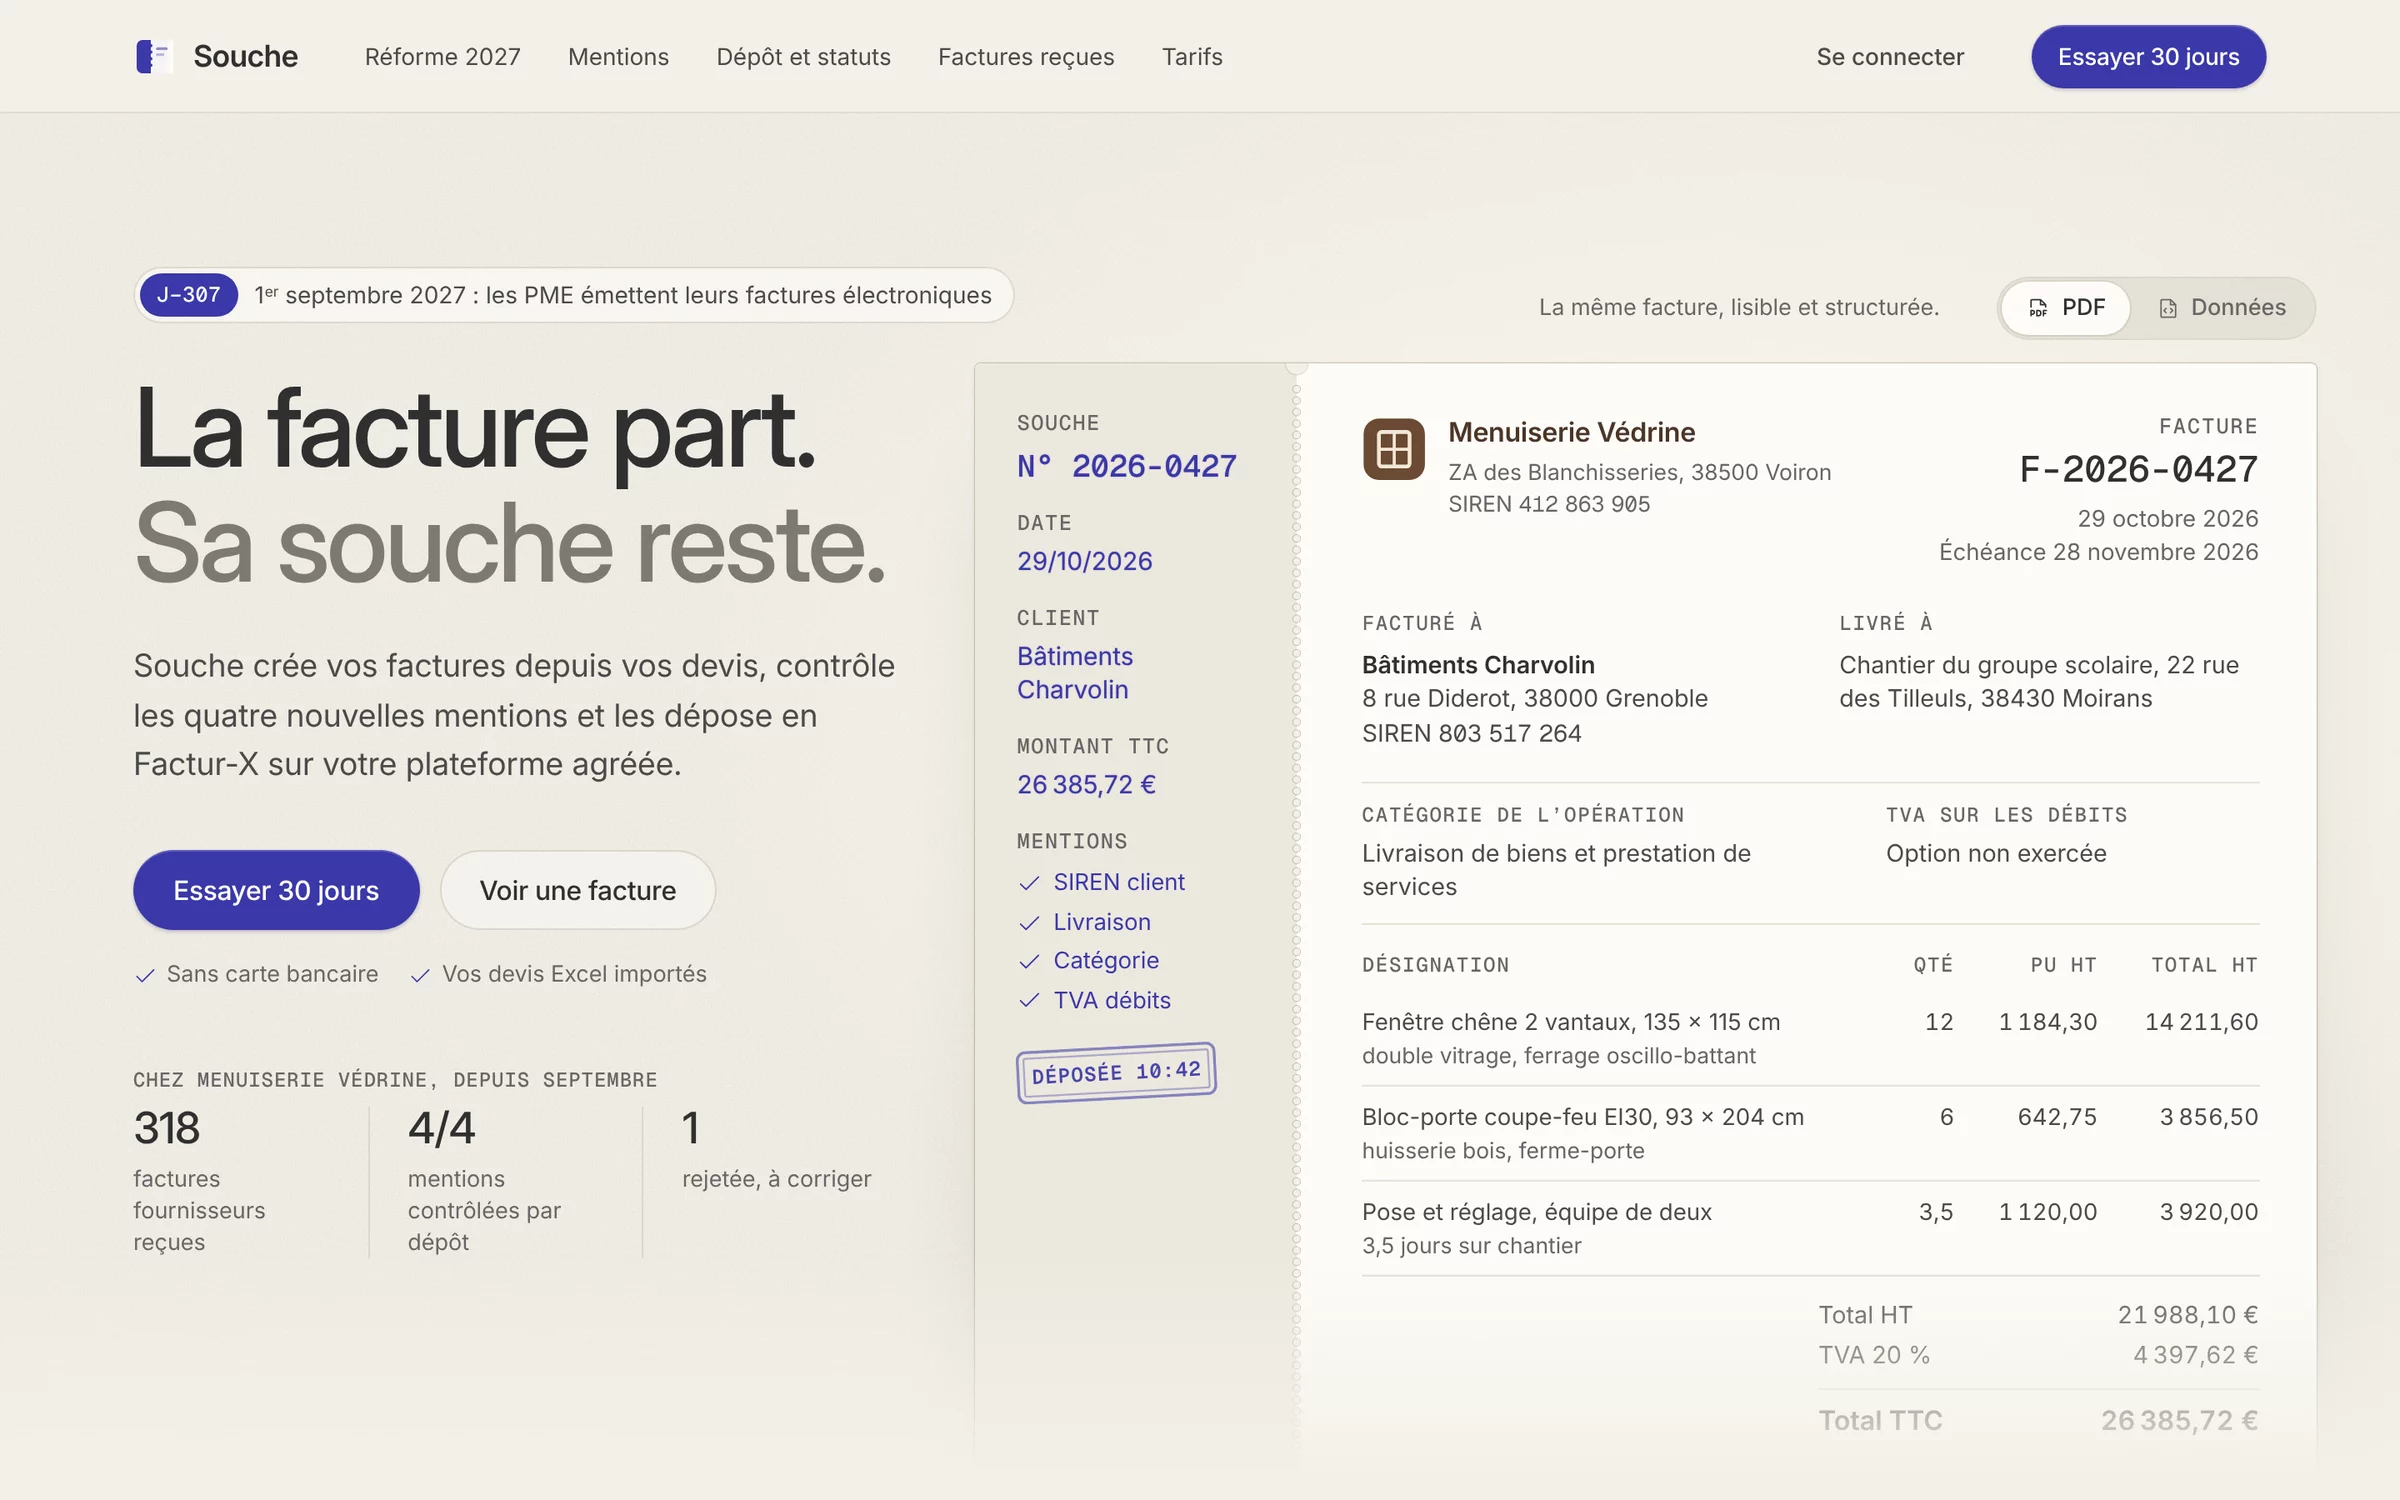Click the checkmark beside Vos devis Excel importés
Screen dimensions: 2400x1500
click(x=420, y=975)
